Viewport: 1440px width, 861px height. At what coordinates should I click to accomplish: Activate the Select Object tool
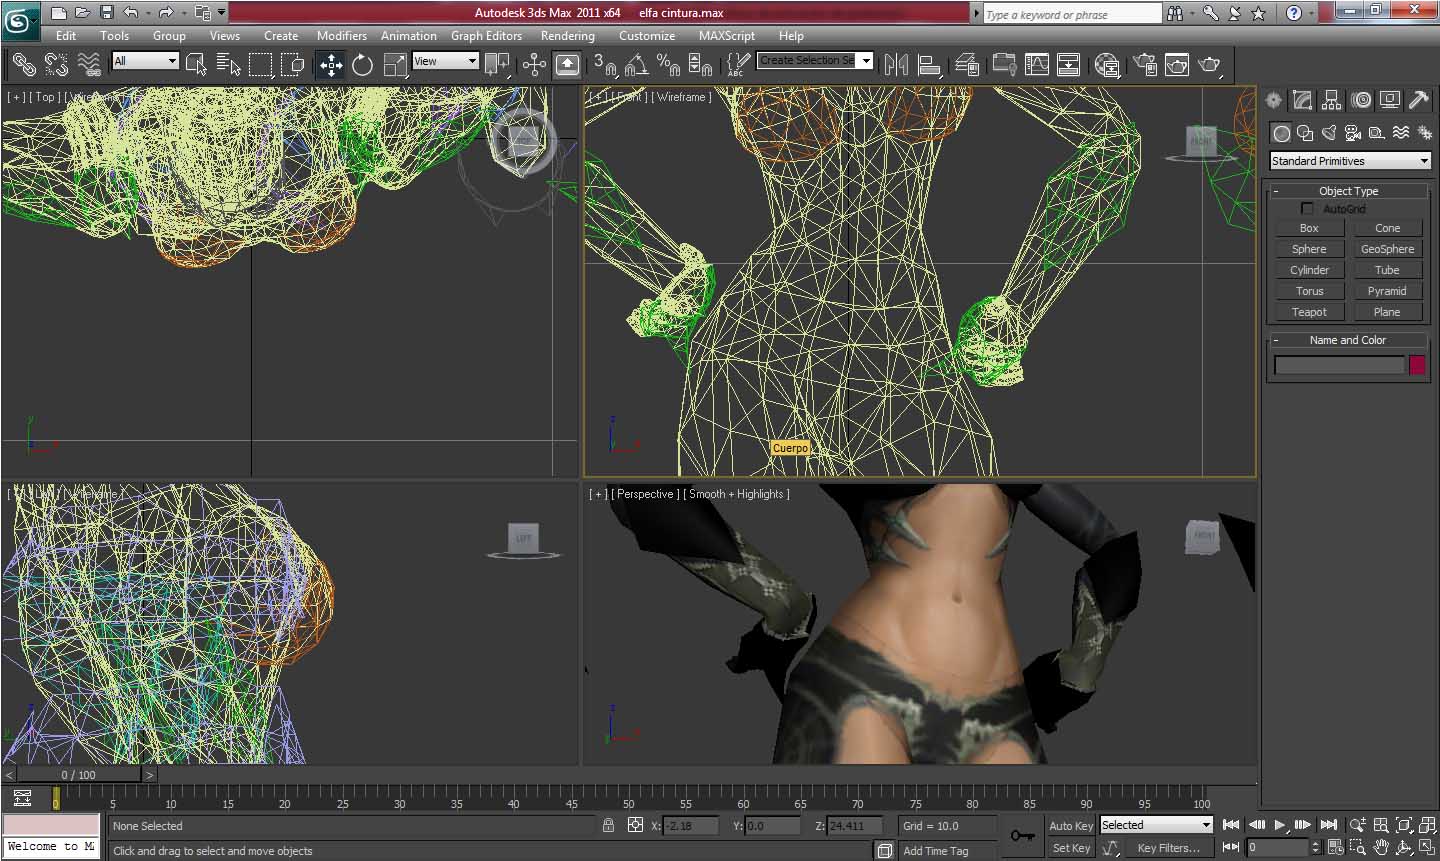tap(196, 65)
